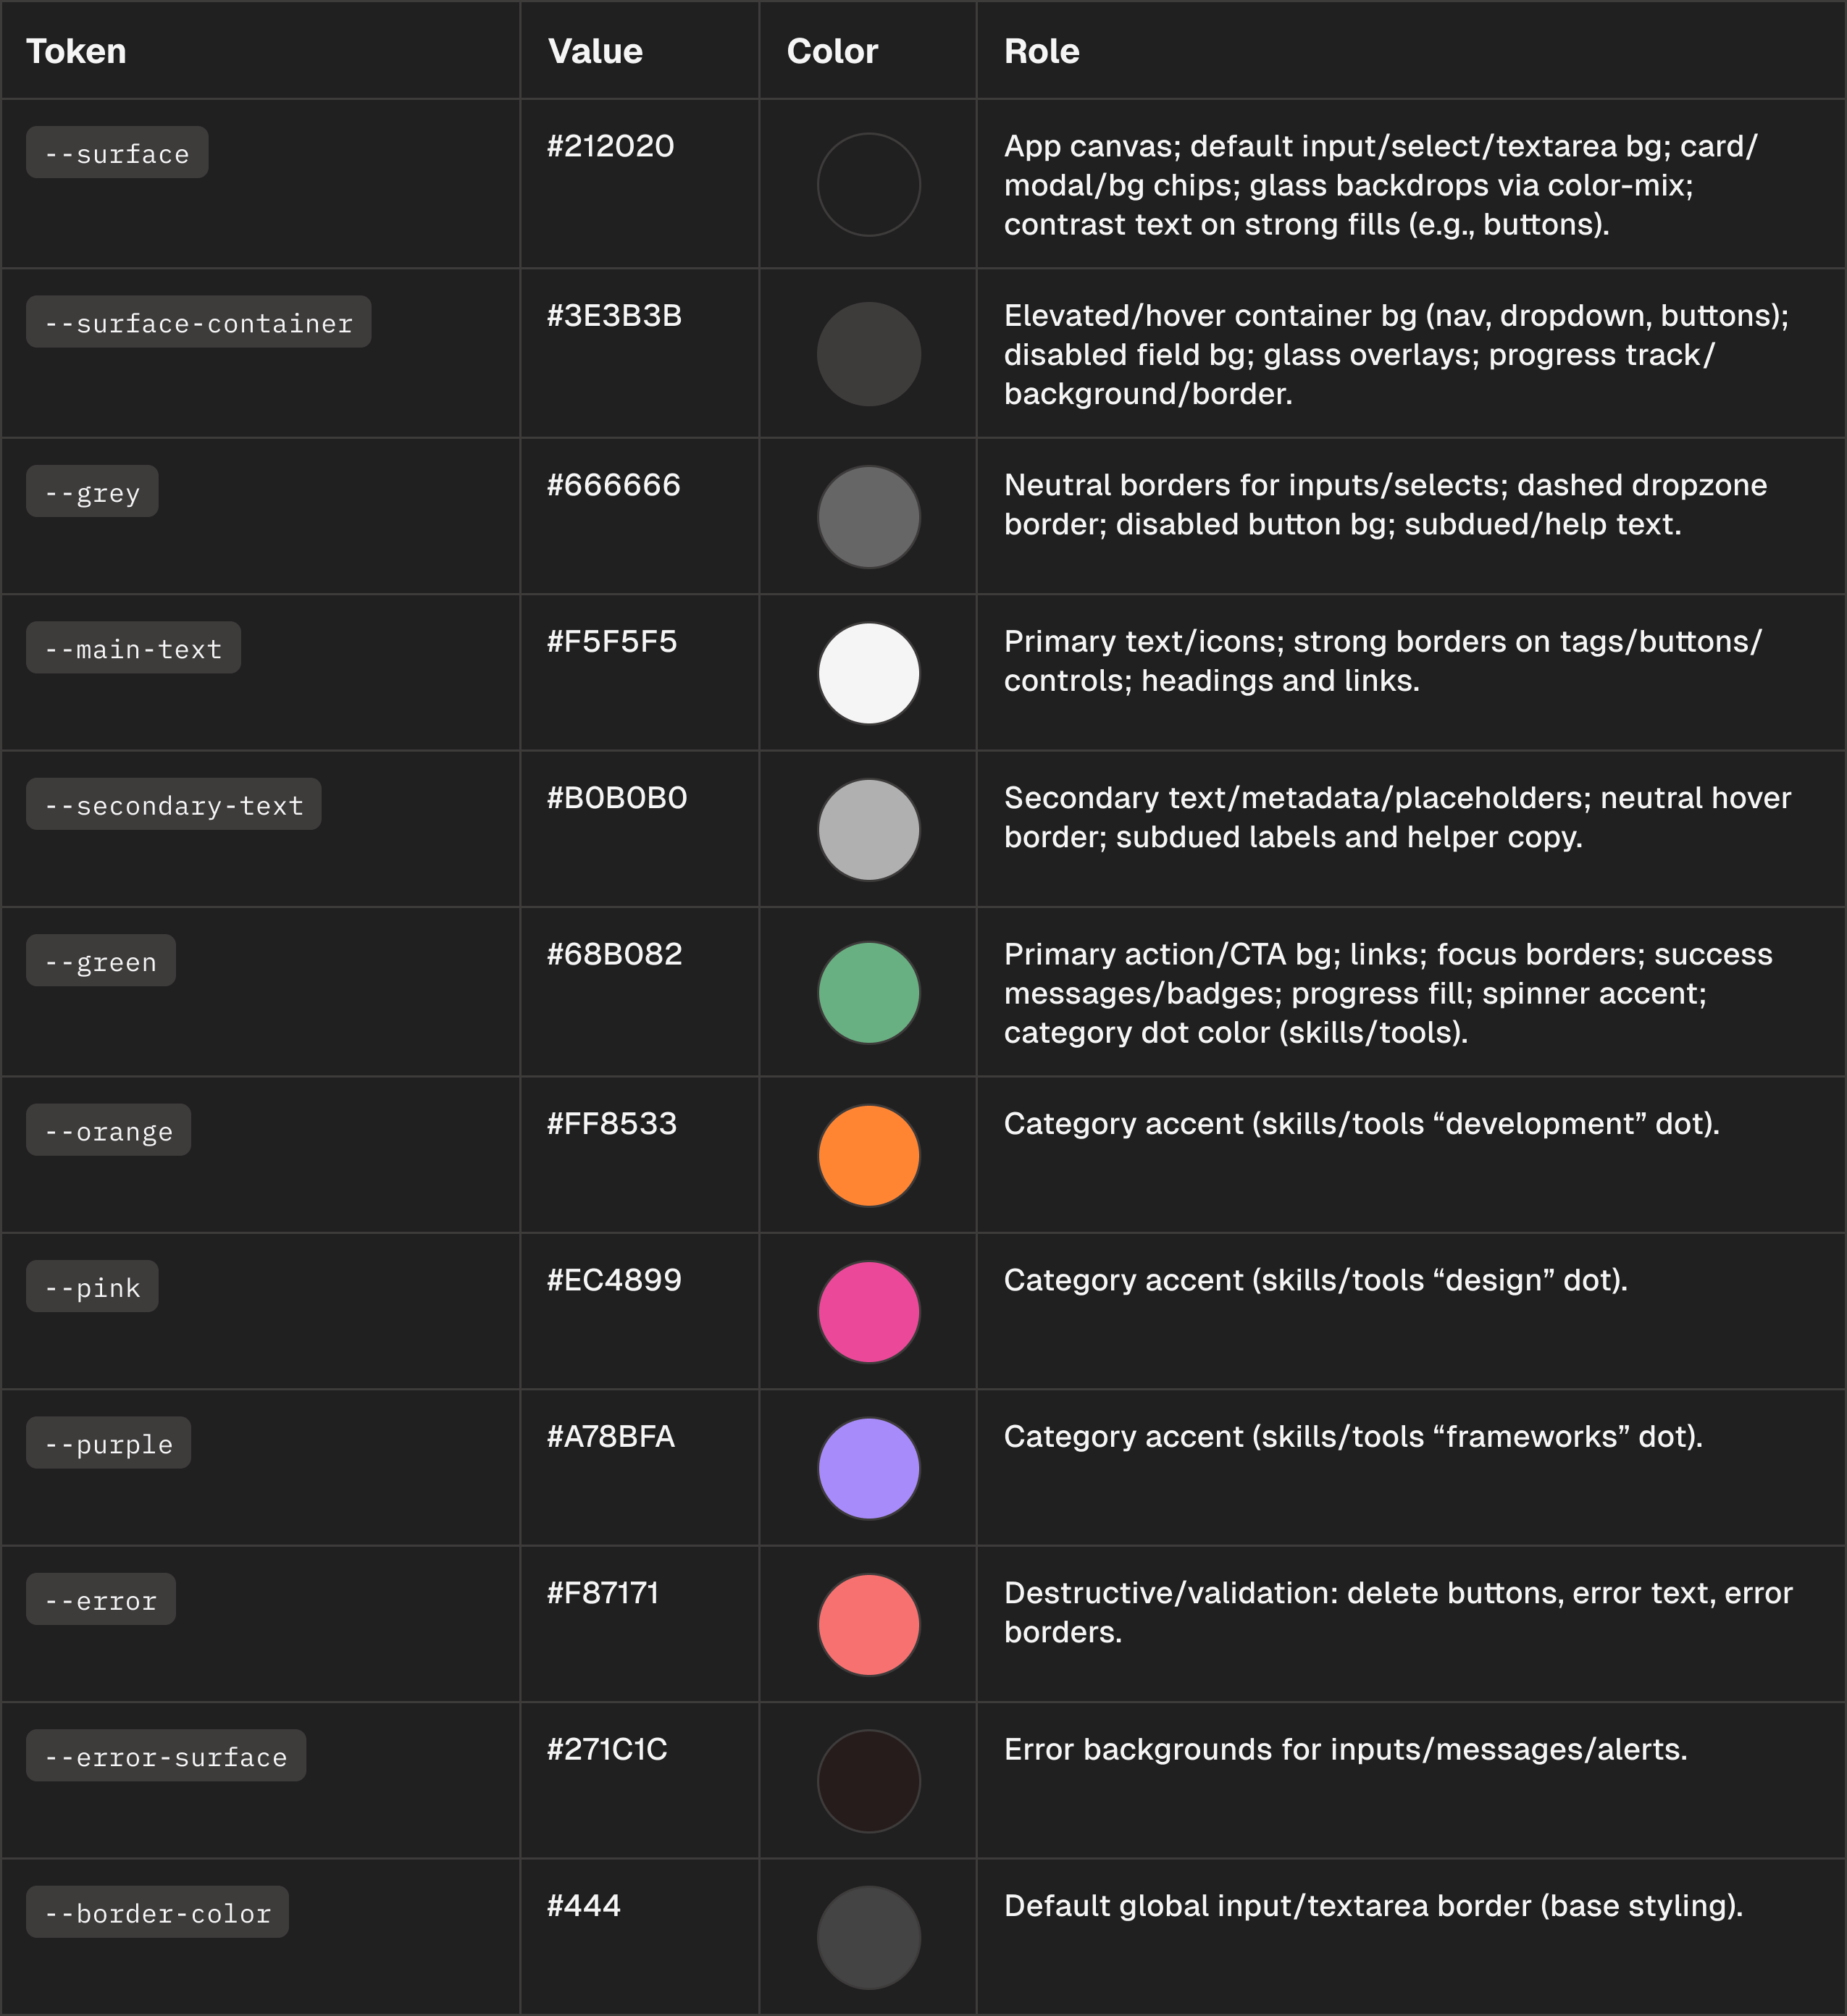Screen dimensions: 1847x2016
Task: Click the surface-container dark swatch
Action: pyautogui.click(x=868, y=354)
